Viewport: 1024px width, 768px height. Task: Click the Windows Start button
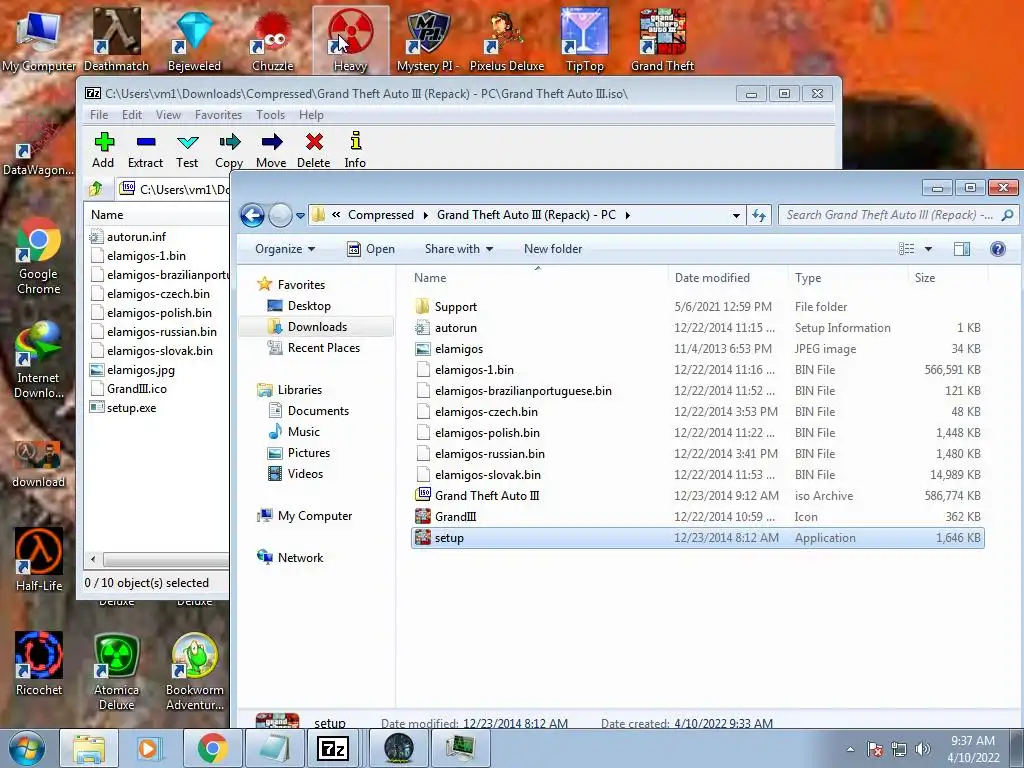(27, 749)
